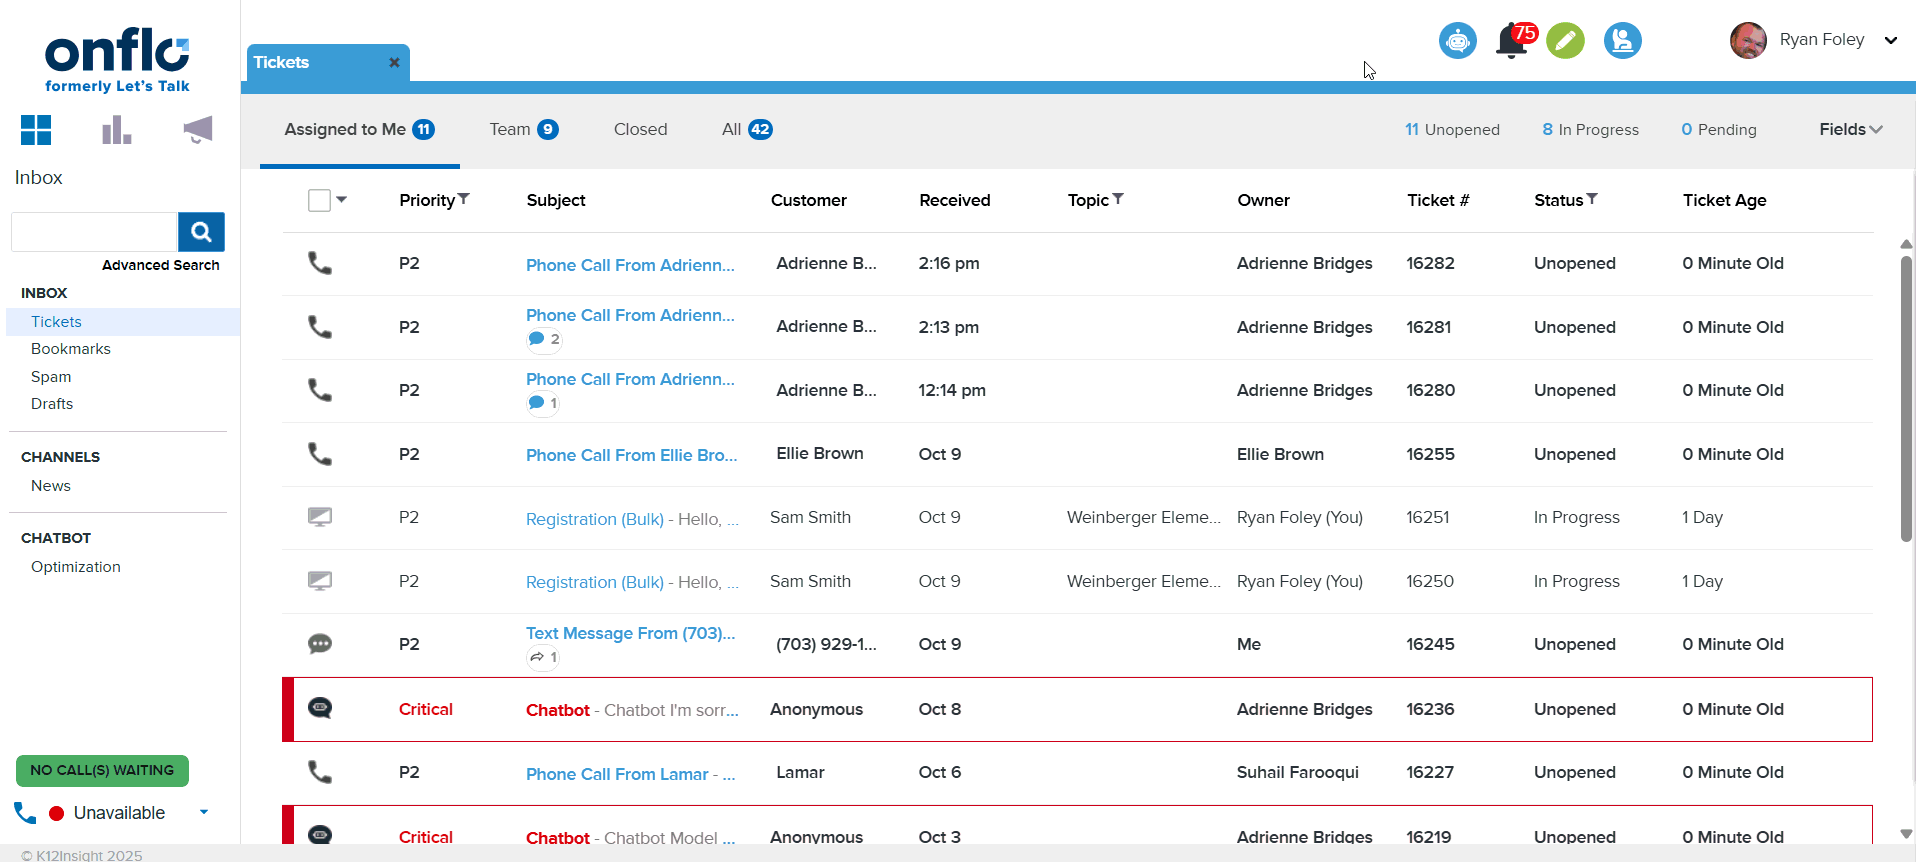Expand the Fields dropdown
Screen dimensions: 1916x862
[1850, 129]
